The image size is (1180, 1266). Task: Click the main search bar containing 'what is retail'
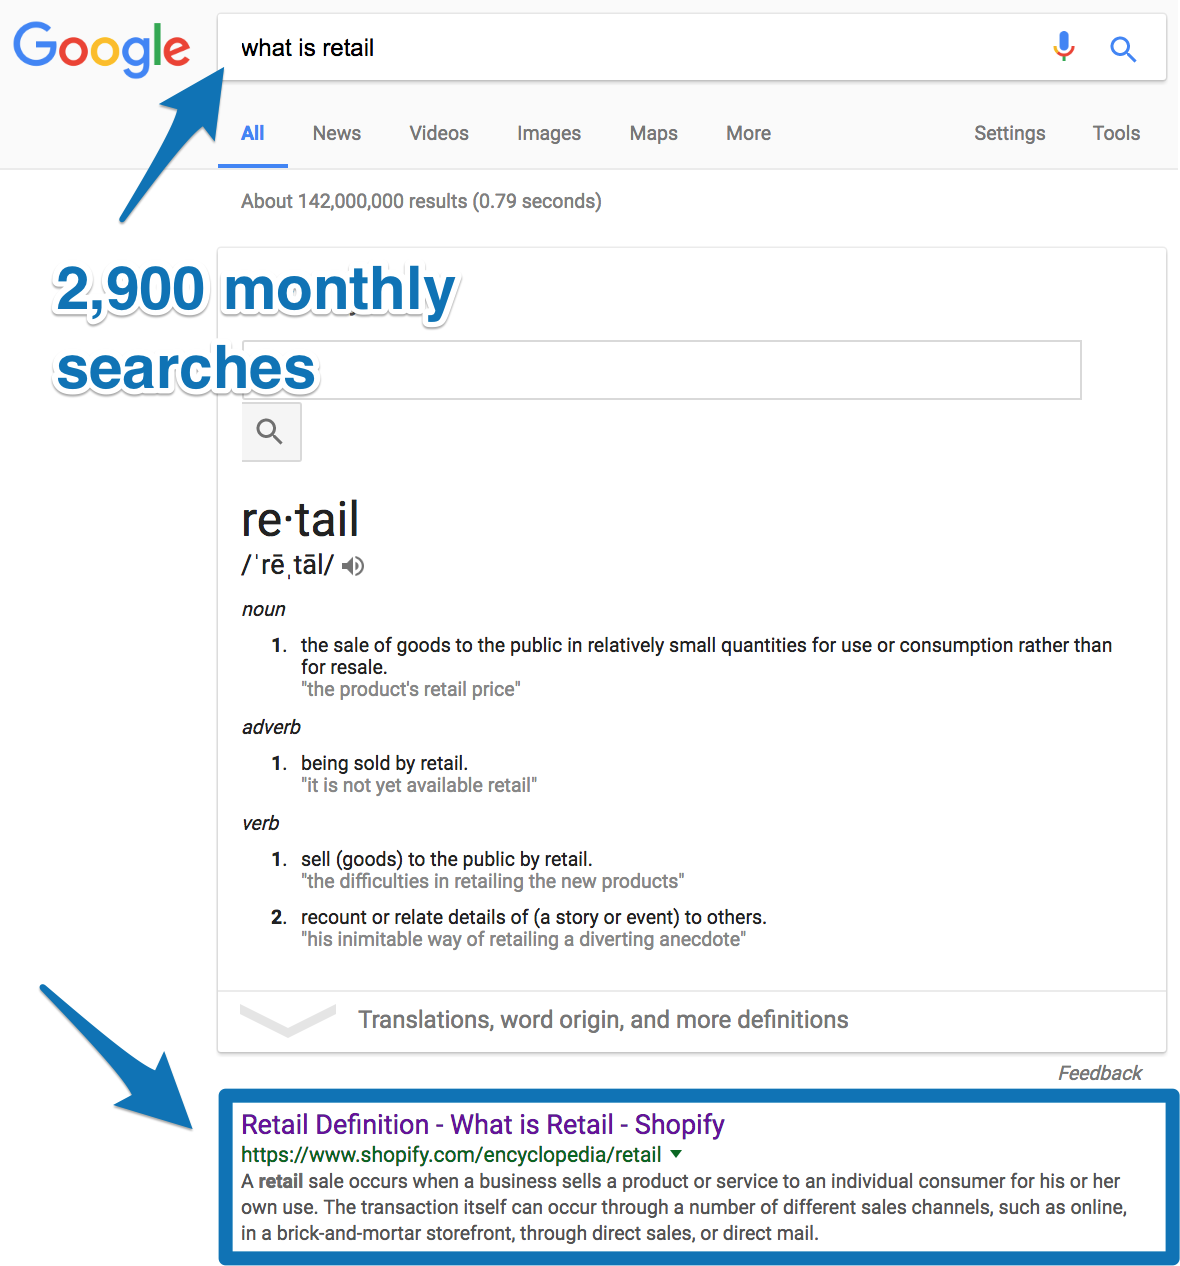tap(600, 47)
